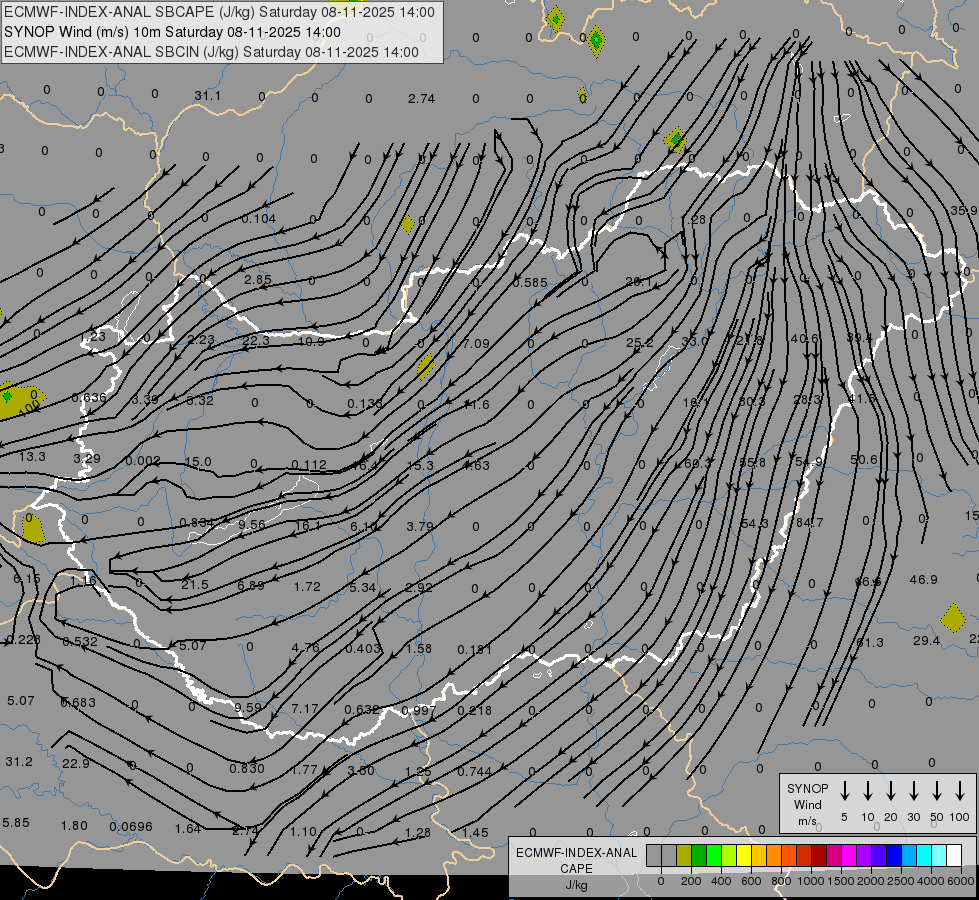Click the 61.3 map value
Image resolution: width=979 pixels, height=900 pixels.
pyautogui.click(x=870, y=643)
